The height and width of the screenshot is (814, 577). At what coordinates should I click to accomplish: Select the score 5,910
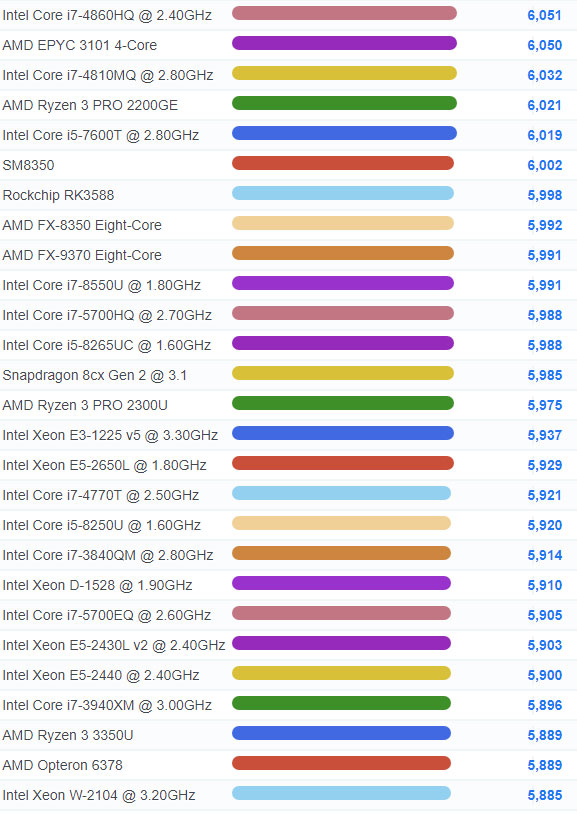(545, 586)
